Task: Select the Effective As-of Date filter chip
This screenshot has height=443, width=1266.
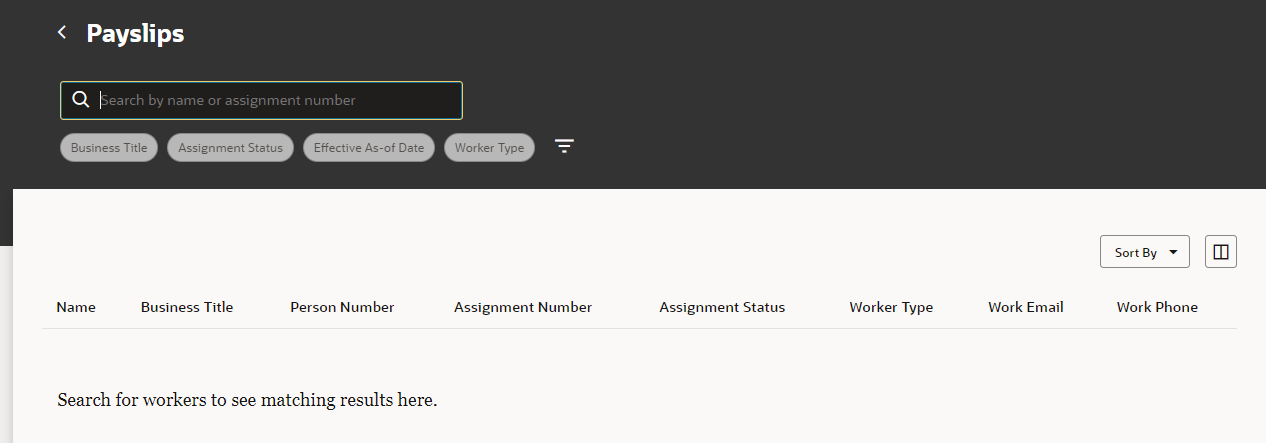Action: (x=369, y=148)
